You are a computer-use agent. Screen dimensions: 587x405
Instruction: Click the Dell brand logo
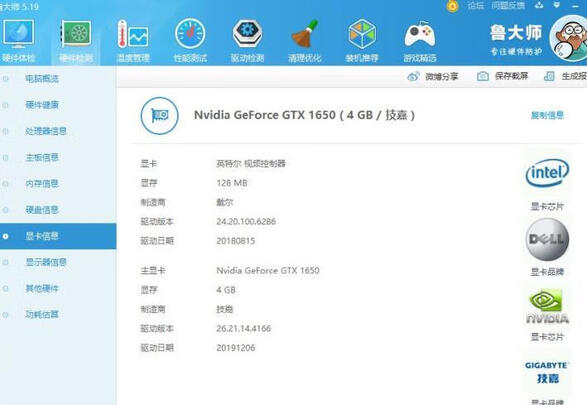[547, 240]
